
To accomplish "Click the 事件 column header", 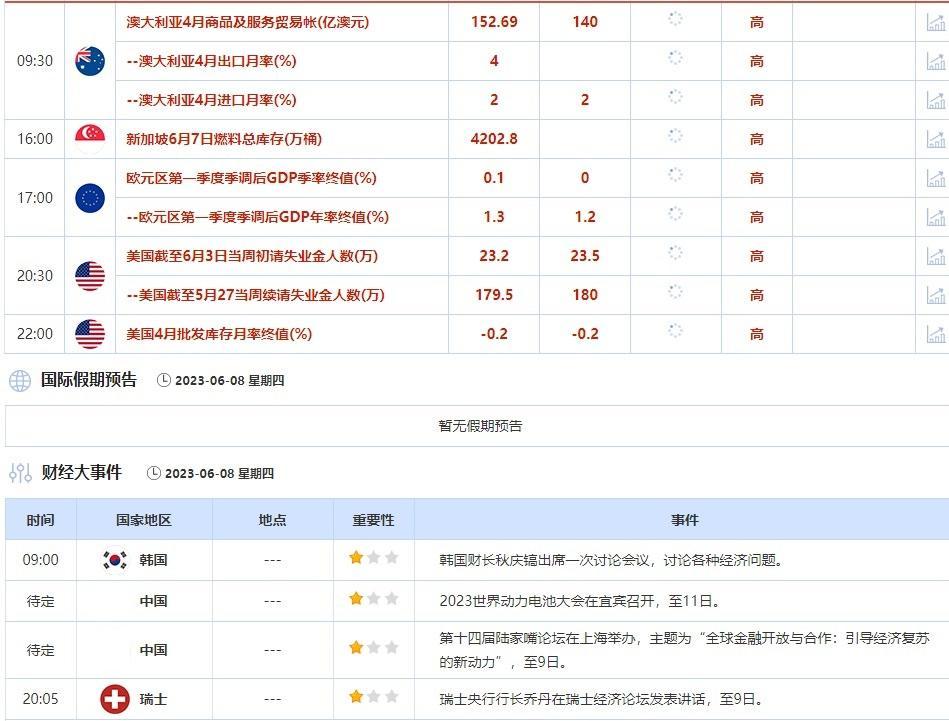I will 685,520.
